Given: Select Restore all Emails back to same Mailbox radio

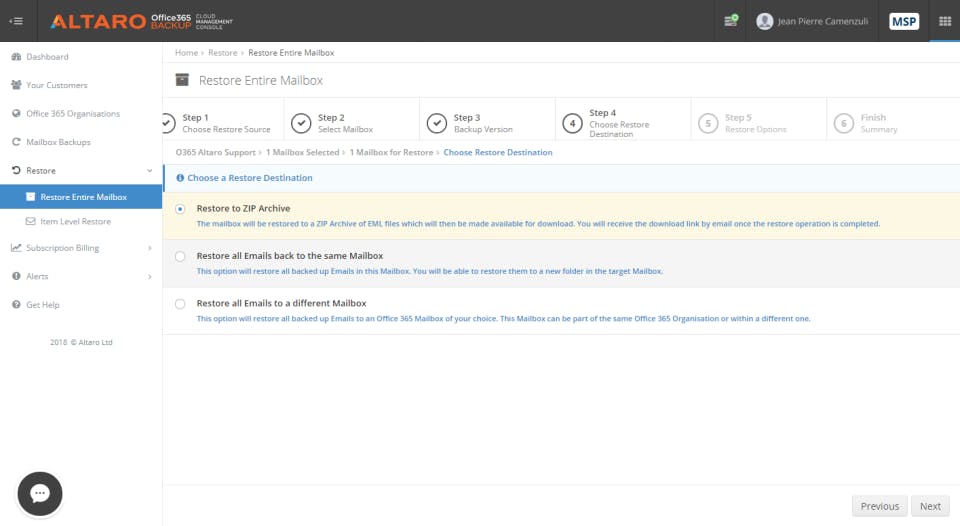Looking at the screenshot, I should tap(180, 257).
